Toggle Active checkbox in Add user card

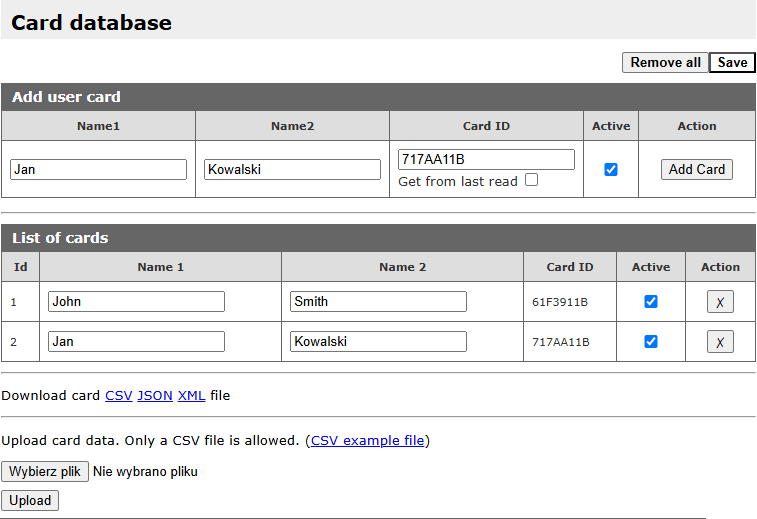point(611,170)
